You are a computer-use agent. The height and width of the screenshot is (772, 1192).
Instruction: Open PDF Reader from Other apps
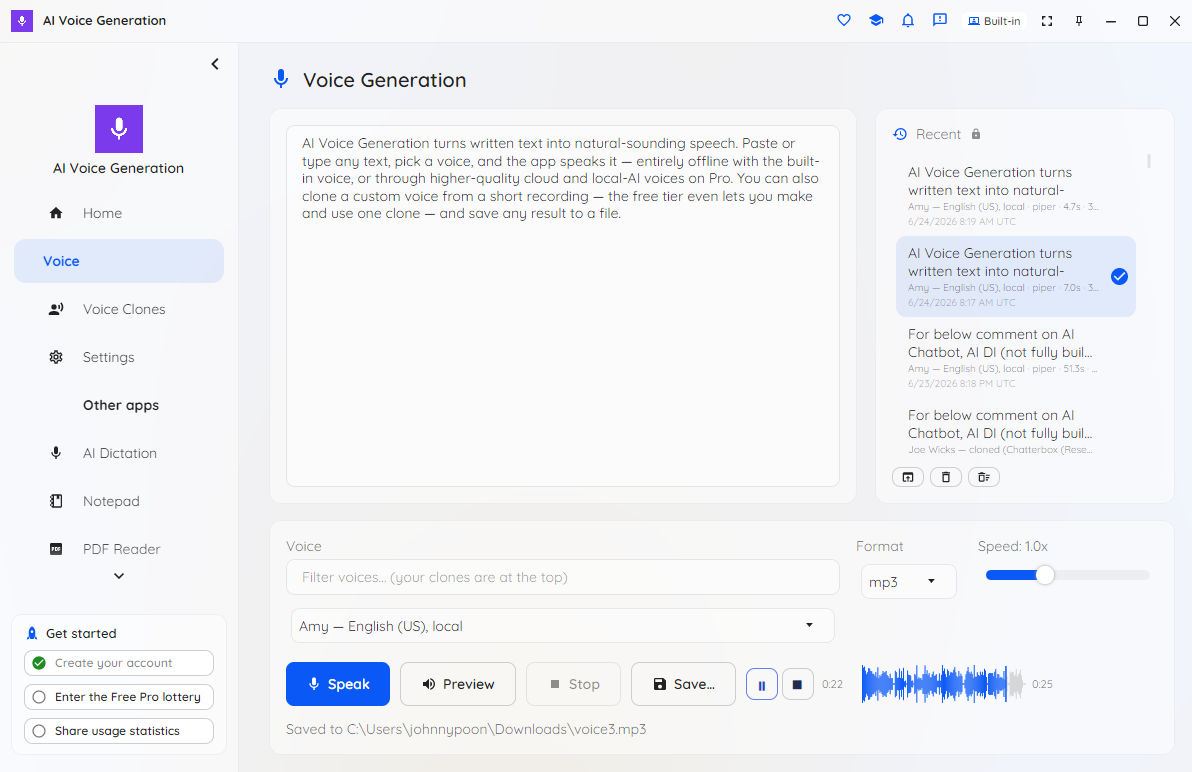[x=119, y=549]
